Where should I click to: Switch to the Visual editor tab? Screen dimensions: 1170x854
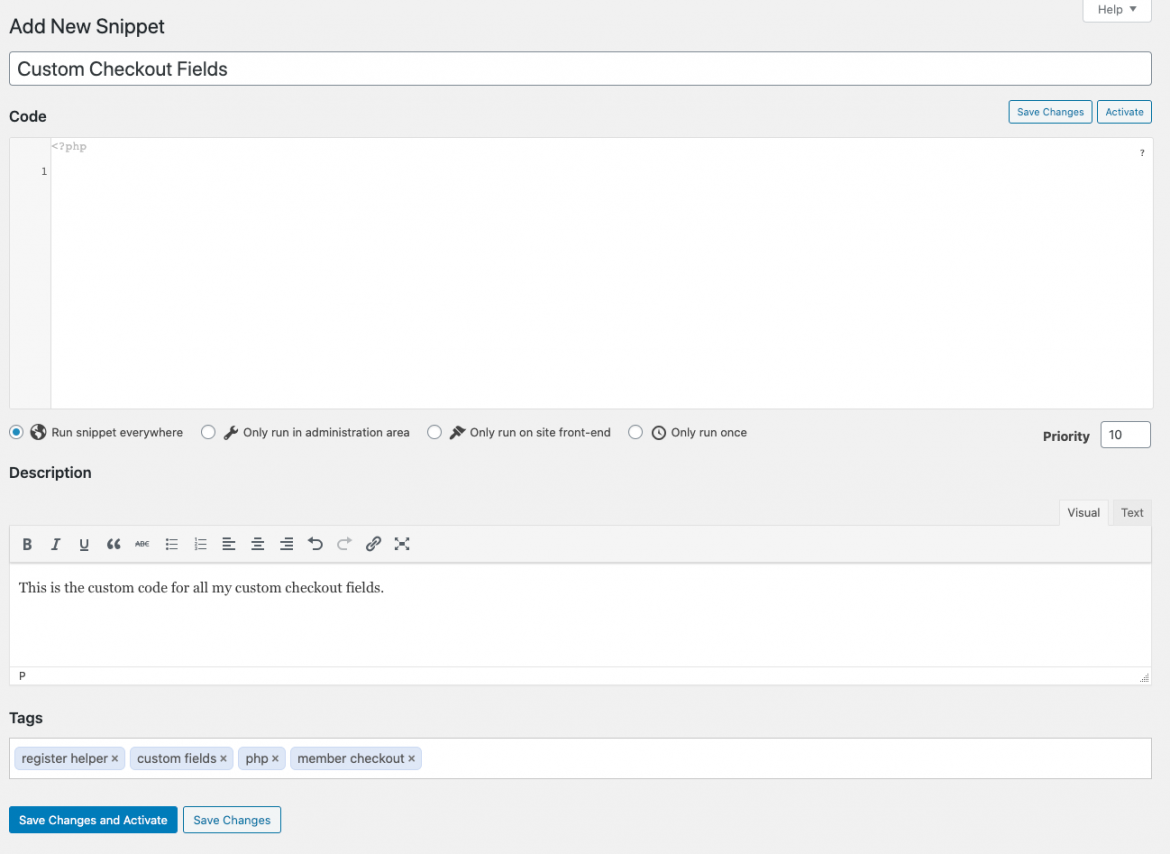click(x=1083, y=513)
